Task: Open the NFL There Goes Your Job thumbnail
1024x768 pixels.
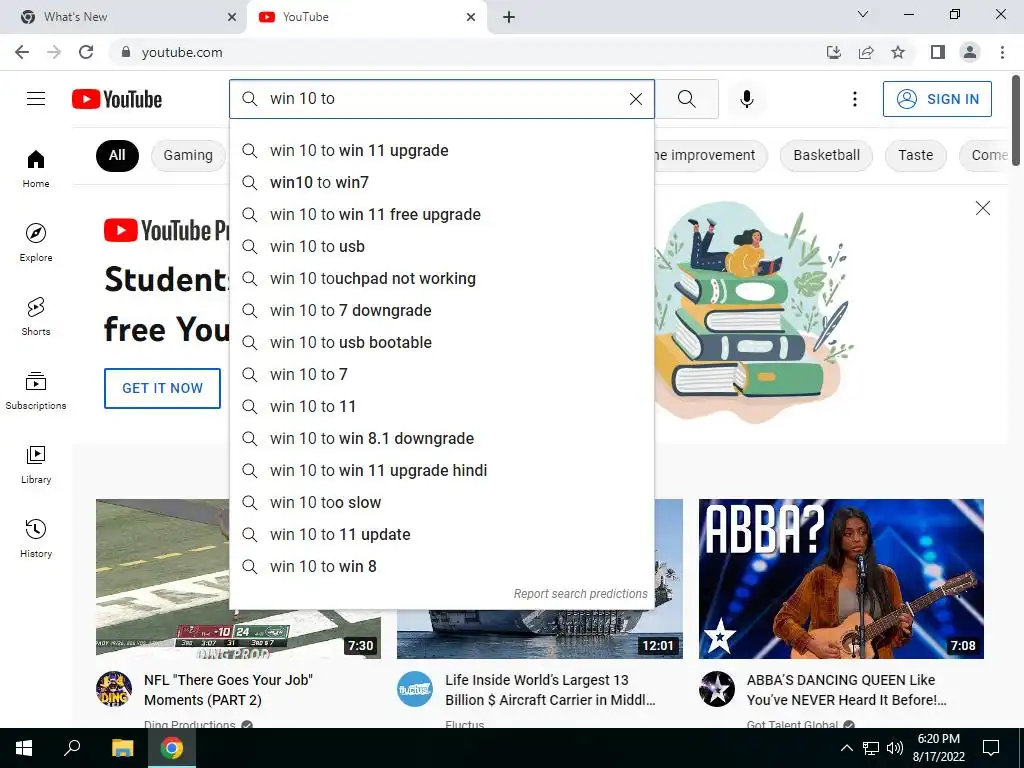Action: (163, 579)
